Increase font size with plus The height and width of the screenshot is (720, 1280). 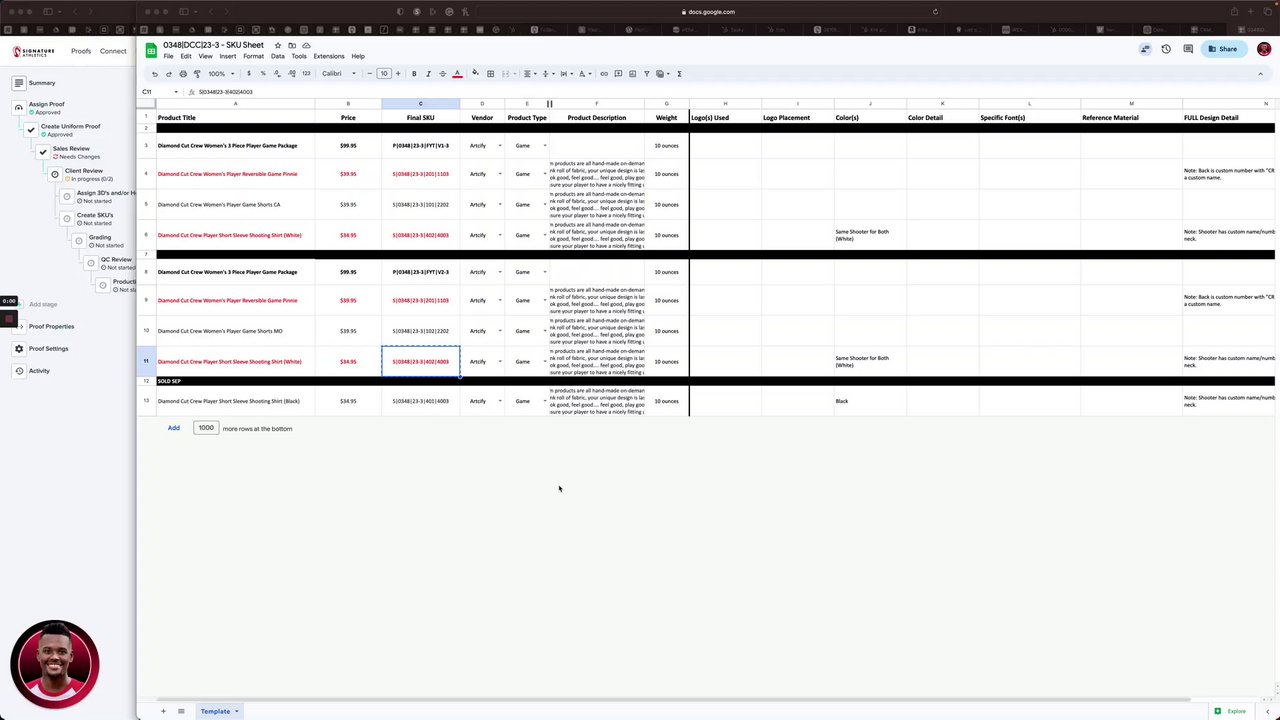point(398,73)
